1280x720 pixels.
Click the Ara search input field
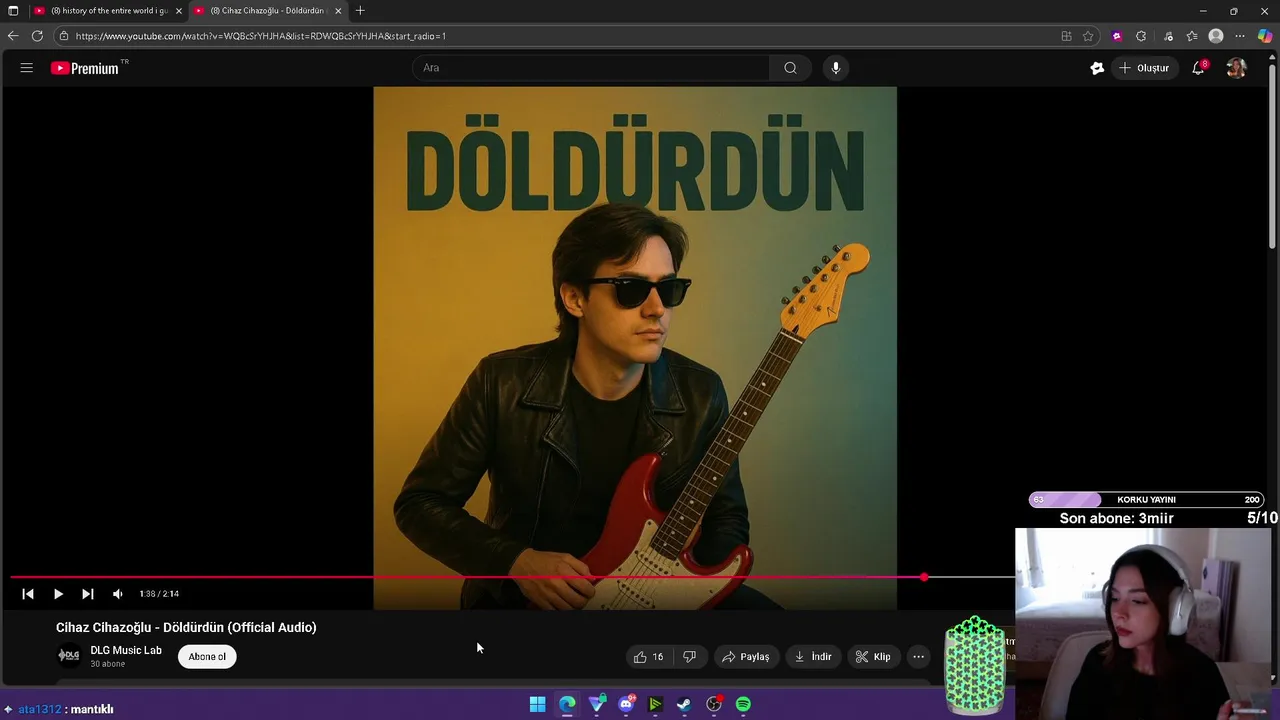click(x=591, y=68)
